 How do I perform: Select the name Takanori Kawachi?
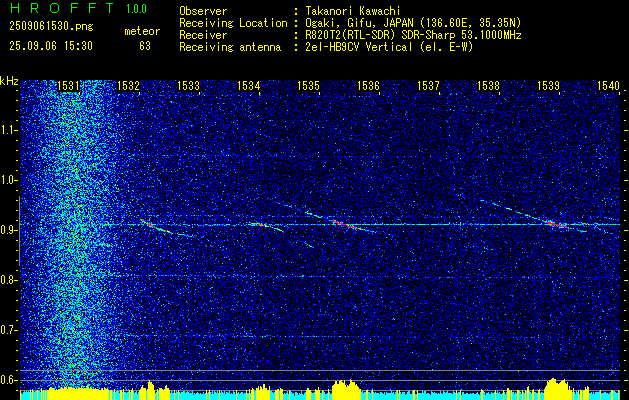(x=352, y=11)
